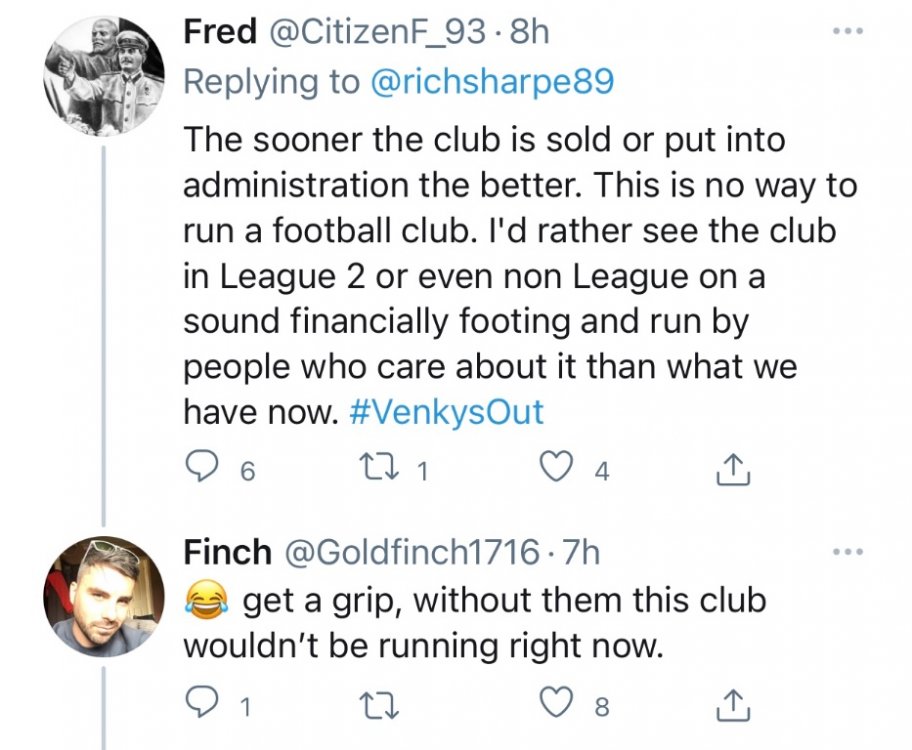This screenshot has width=912, height=750.
Task: Open the @richsharpe89 mention link
Action: 492,80
